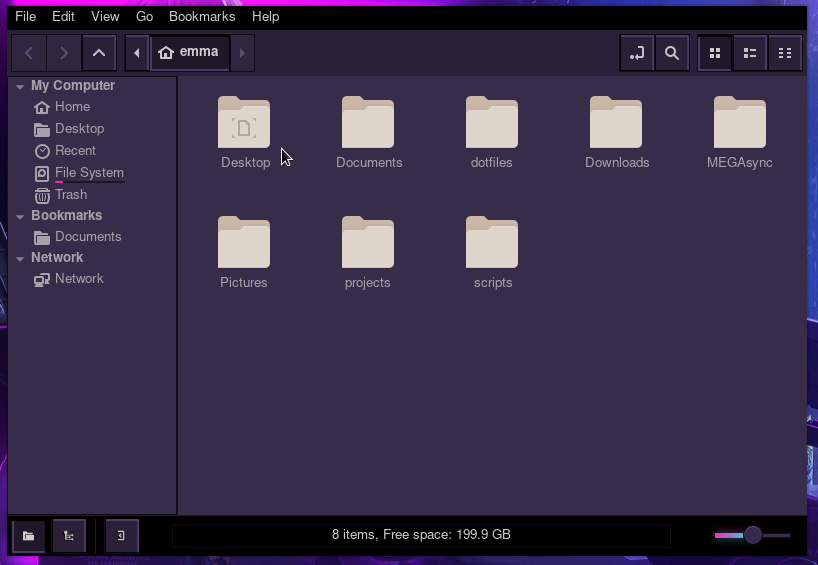Image resolution: width=818 pixels, height=565 pixels.
Task: Toggle location entry mode icon
Action: point(637,53)
